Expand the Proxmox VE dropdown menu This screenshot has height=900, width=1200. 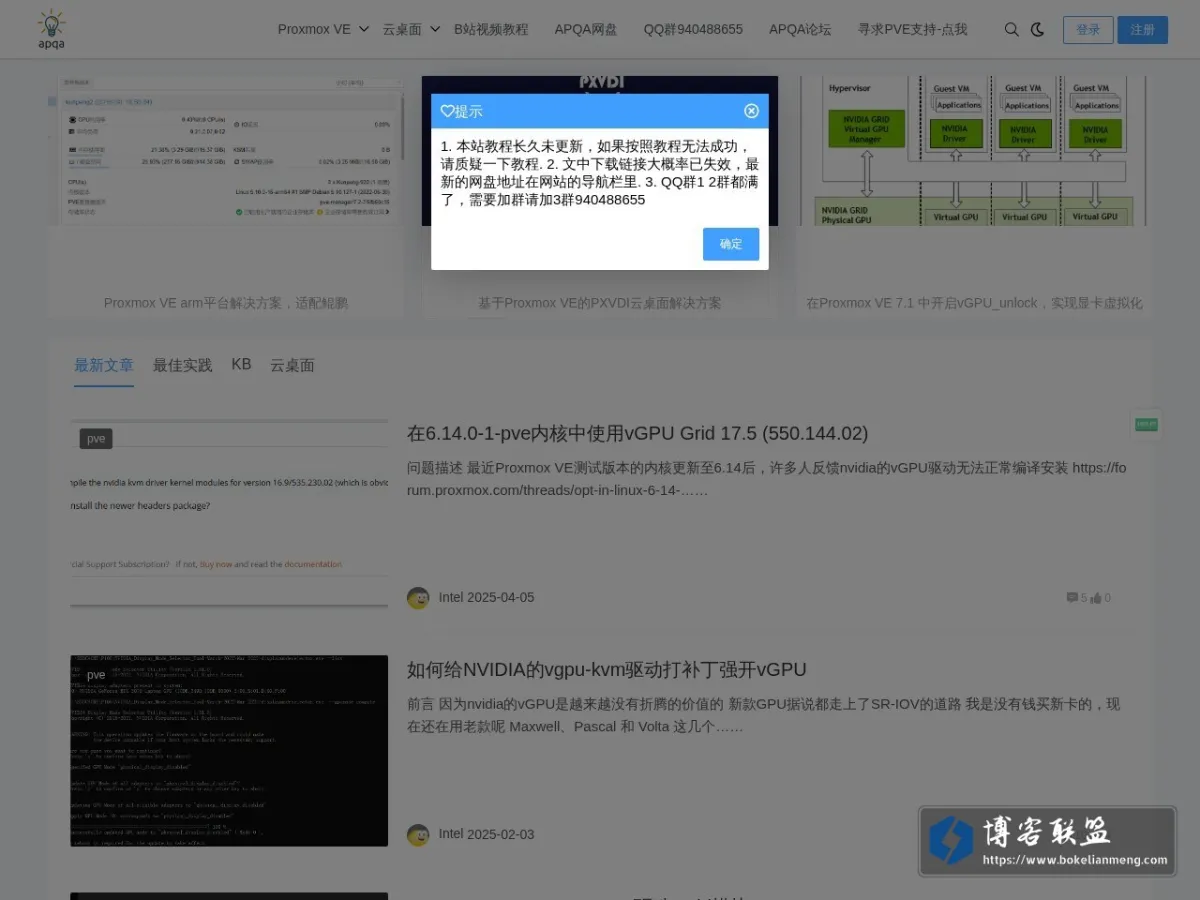pyautogui.click(x=323, y=30)
